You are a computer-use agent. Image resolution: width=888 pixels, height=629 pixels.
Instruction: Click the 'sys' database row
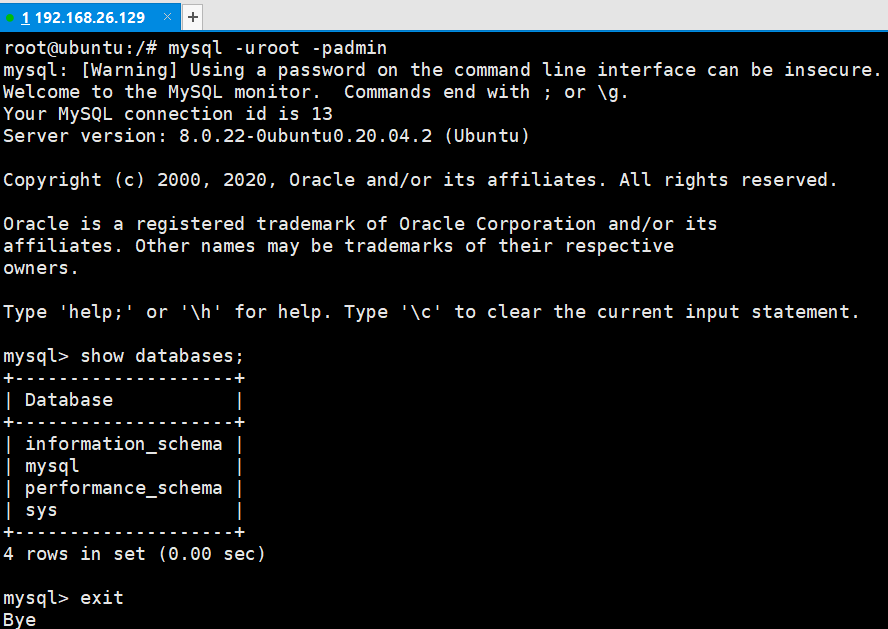[x=41, y=510]
